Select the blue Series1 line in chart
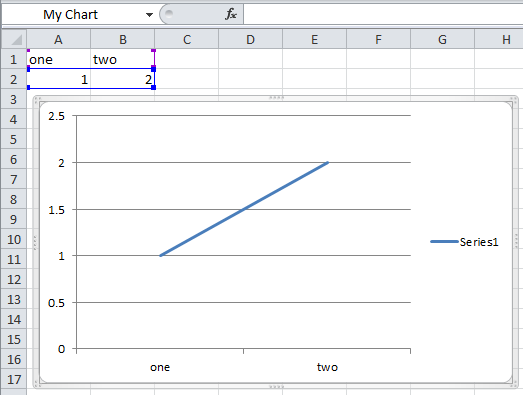523x395 pixels. coord(244,209)
